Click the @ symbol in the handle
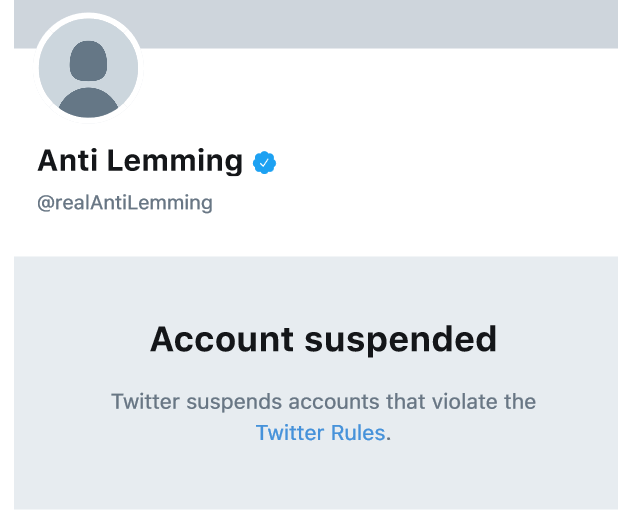Image resolution: width=618 pixels, height=510 pixels. 46,203
